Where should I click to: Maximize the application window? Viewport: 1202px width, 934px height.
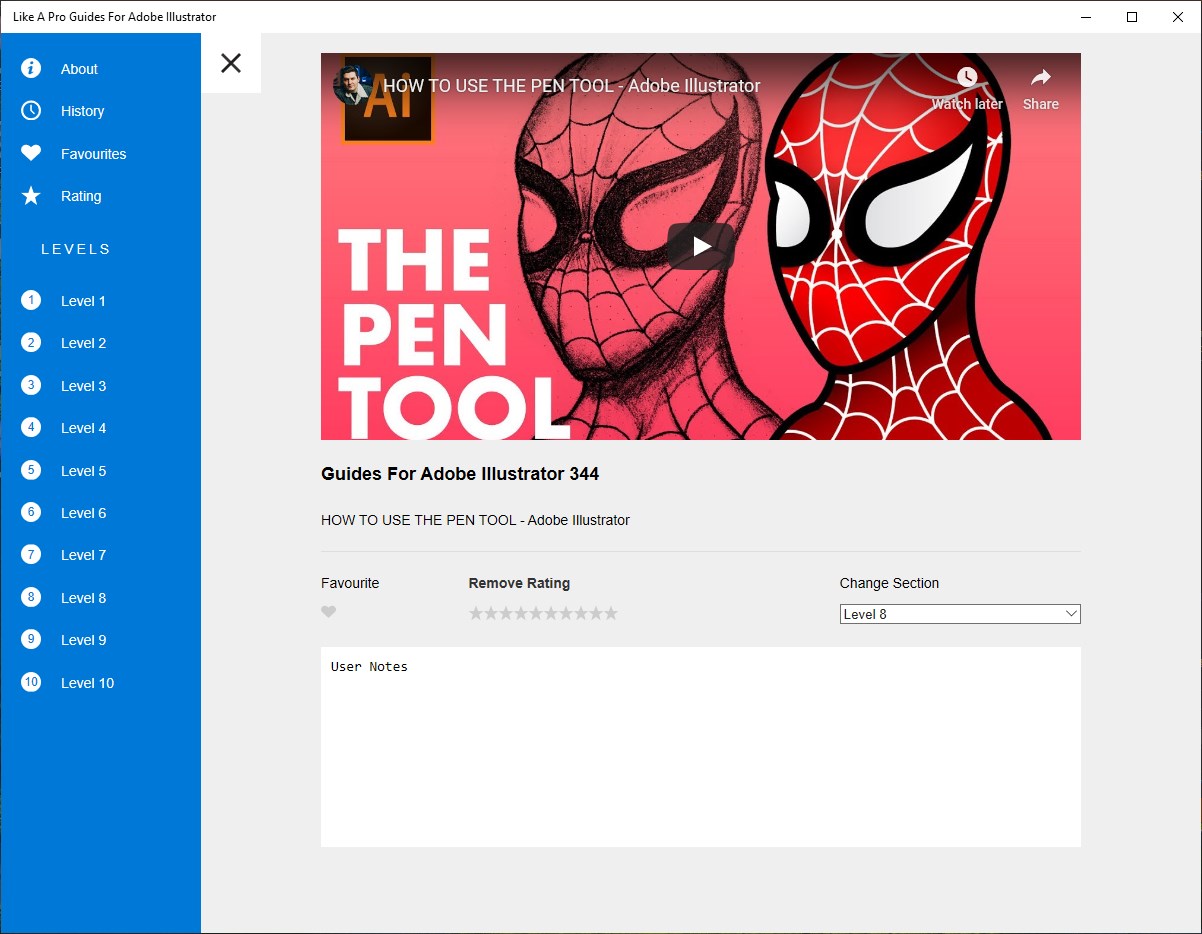tap(1132, 17)
